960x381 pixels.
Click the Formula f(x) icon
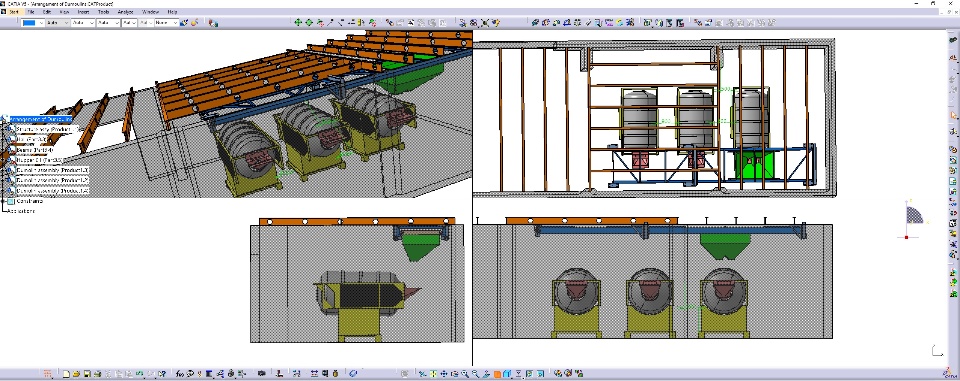click(x=179, y=373)
